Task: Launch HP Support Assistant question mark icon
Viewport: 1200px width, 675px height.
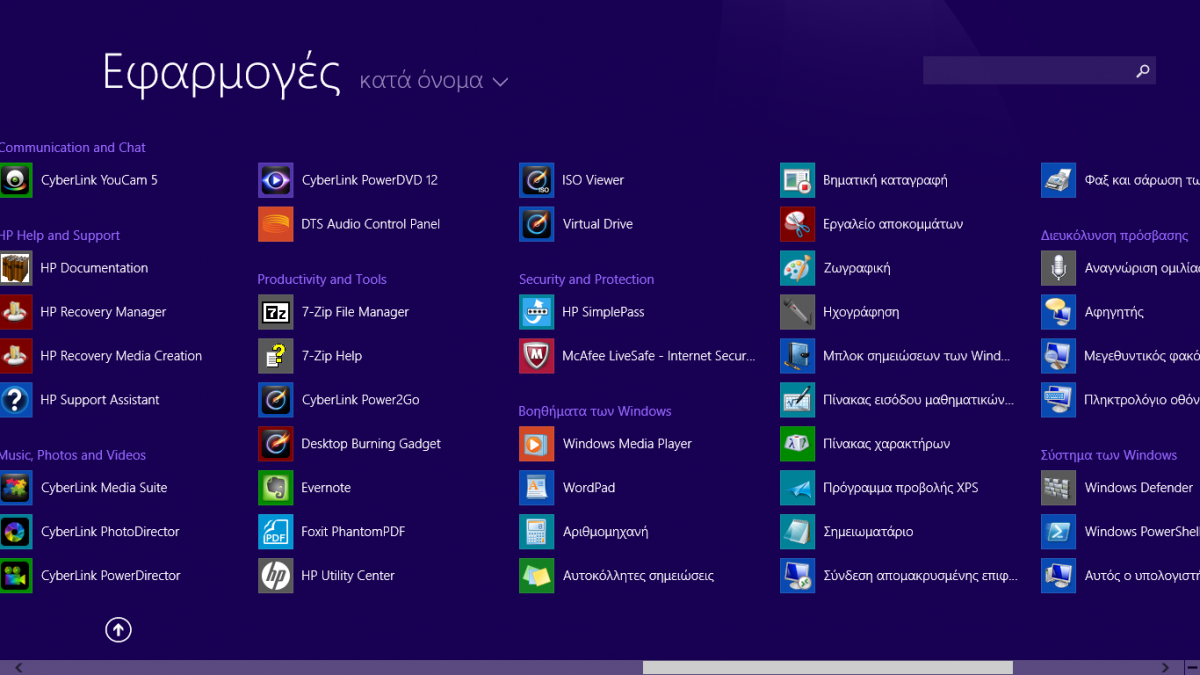Action: [16, 400]
